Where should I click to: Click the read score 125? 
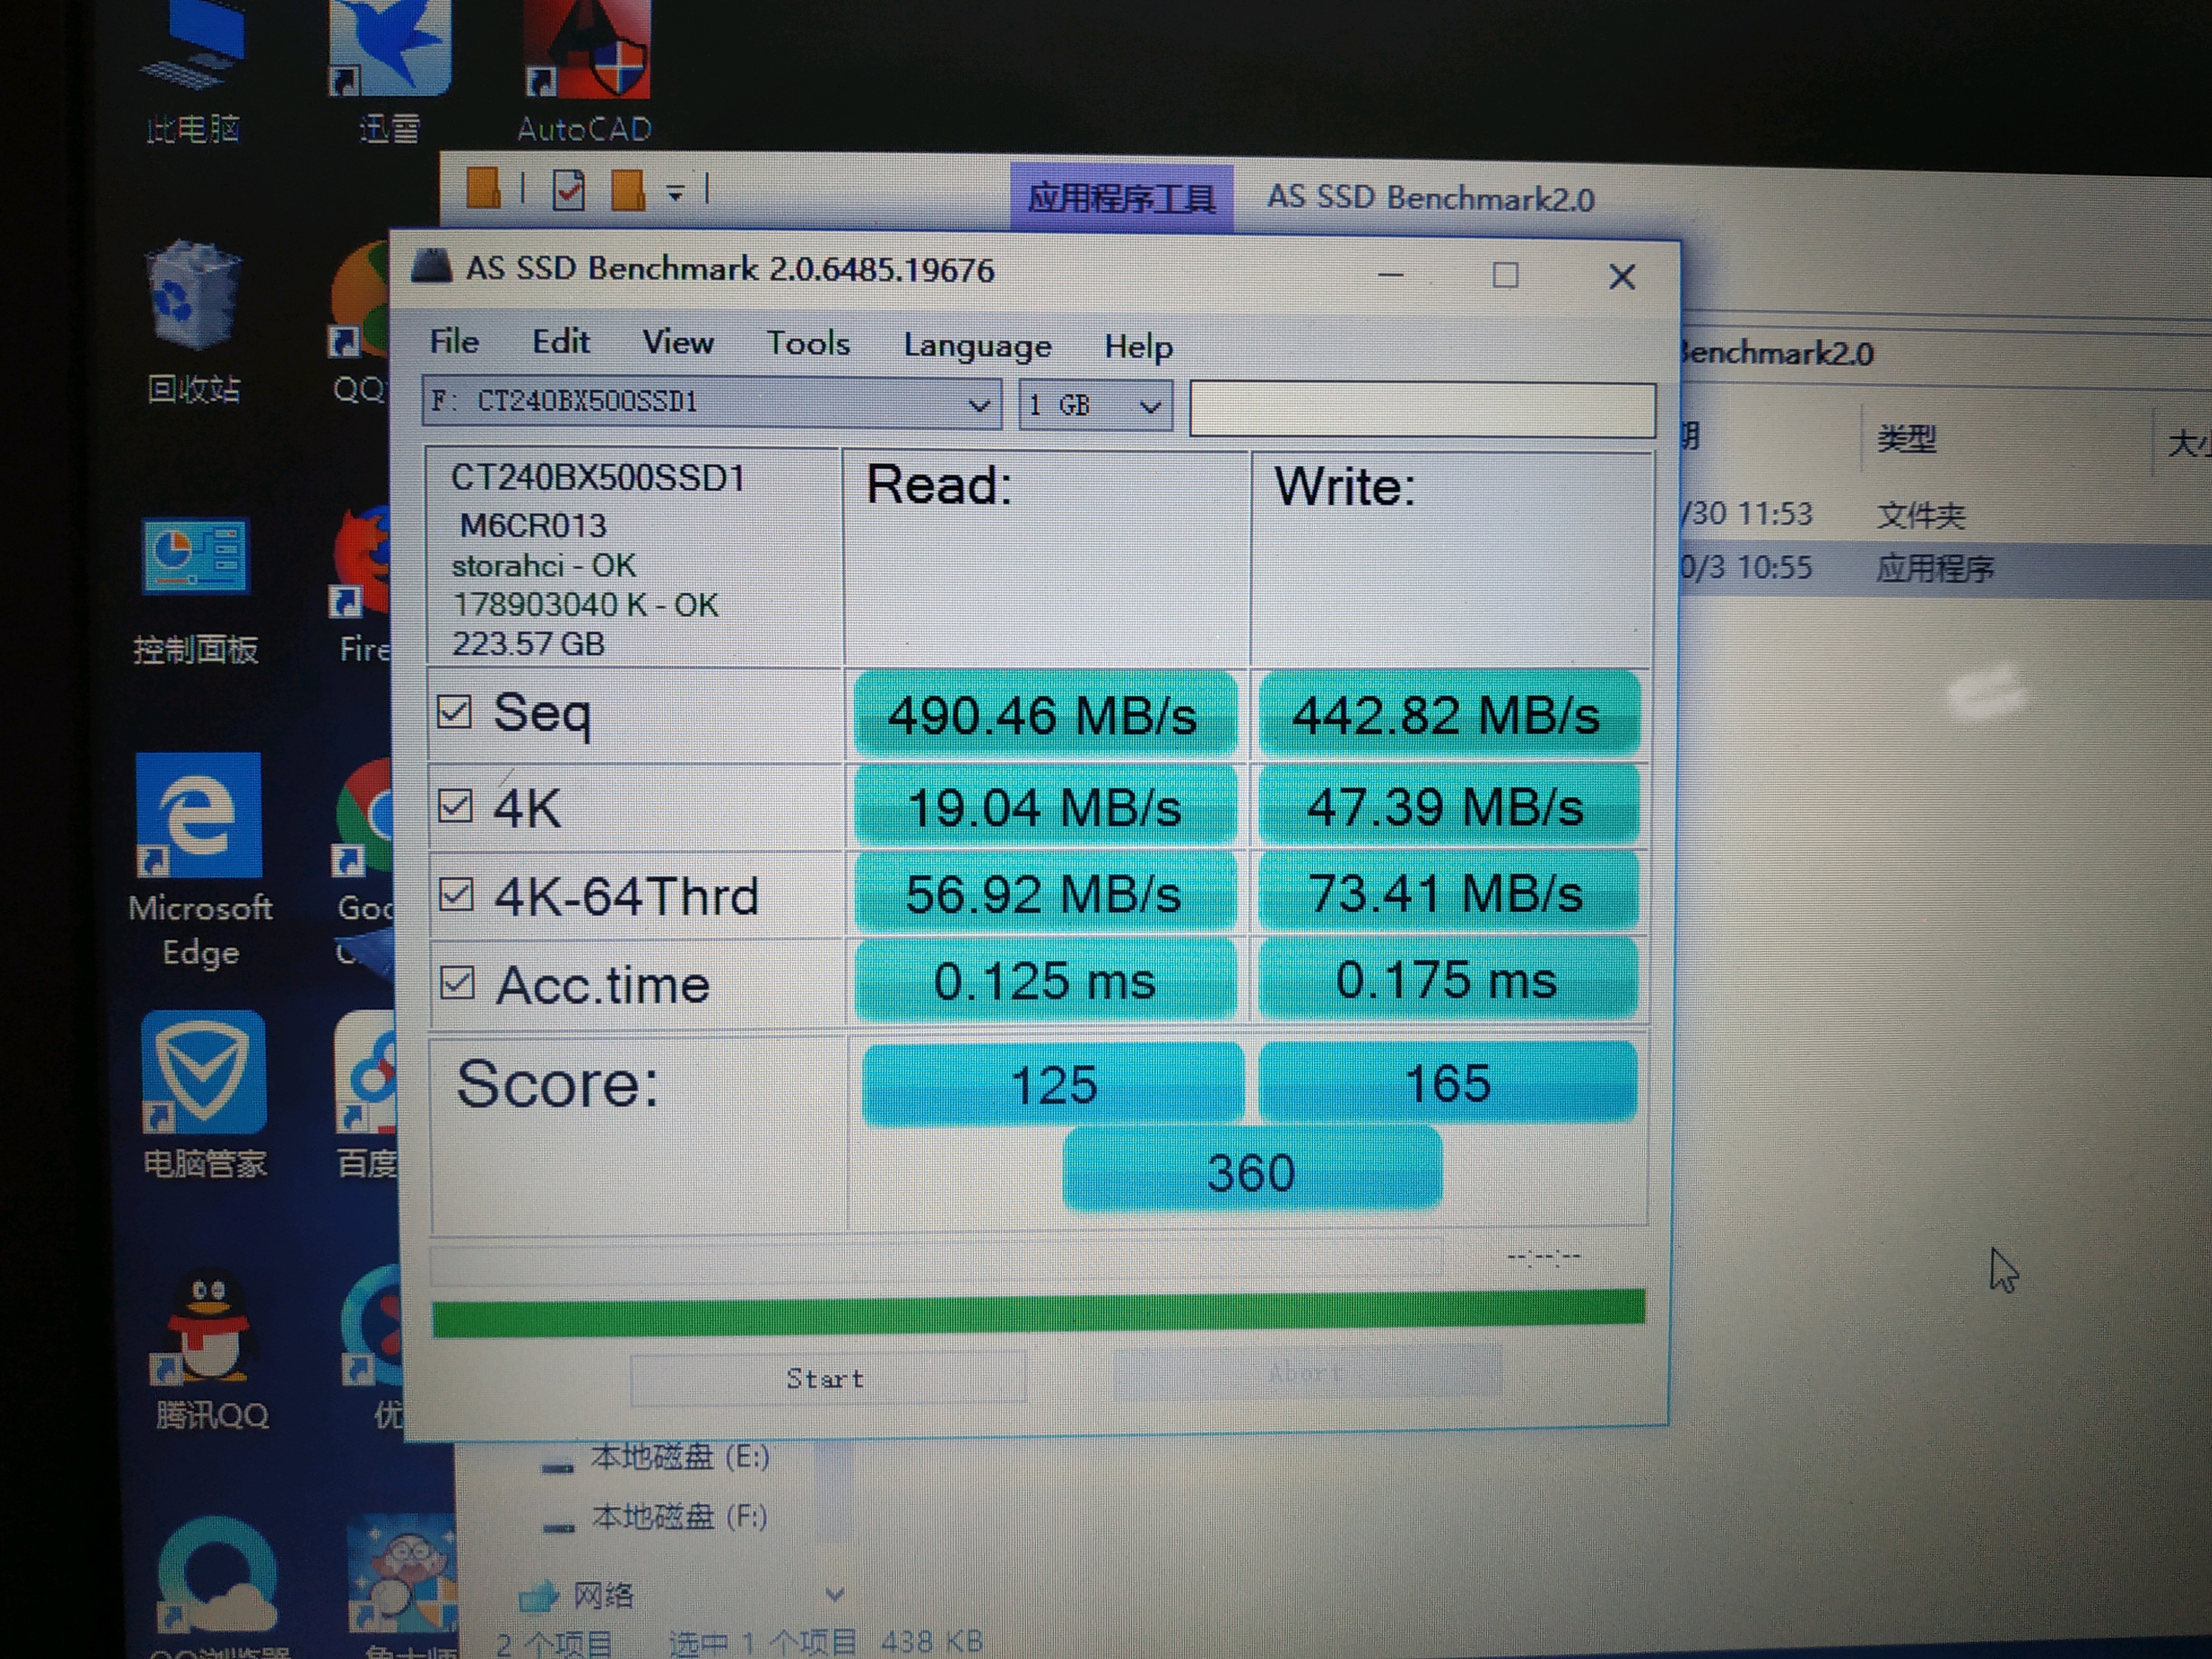1053,1085
